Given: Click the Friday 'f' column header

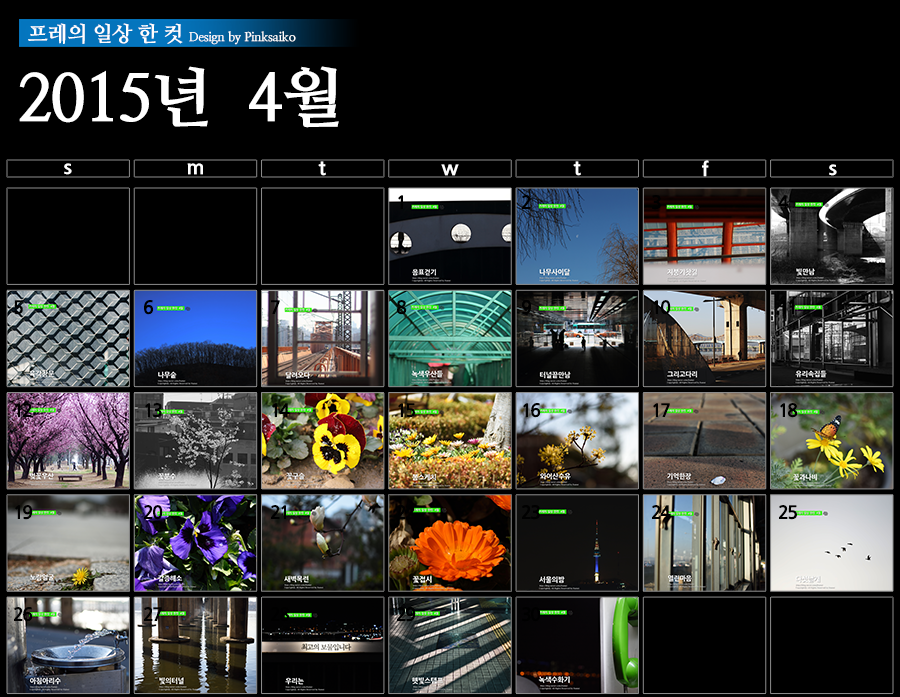Looking at the screenshot, I should (x=704, y=169).
